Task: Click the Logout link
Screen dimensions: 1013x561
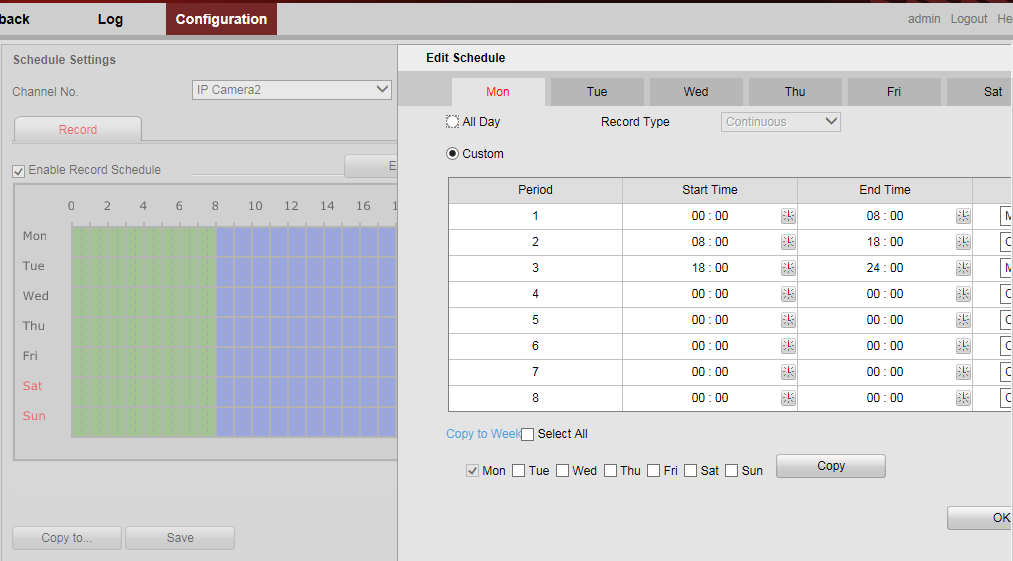Action: 968,19
